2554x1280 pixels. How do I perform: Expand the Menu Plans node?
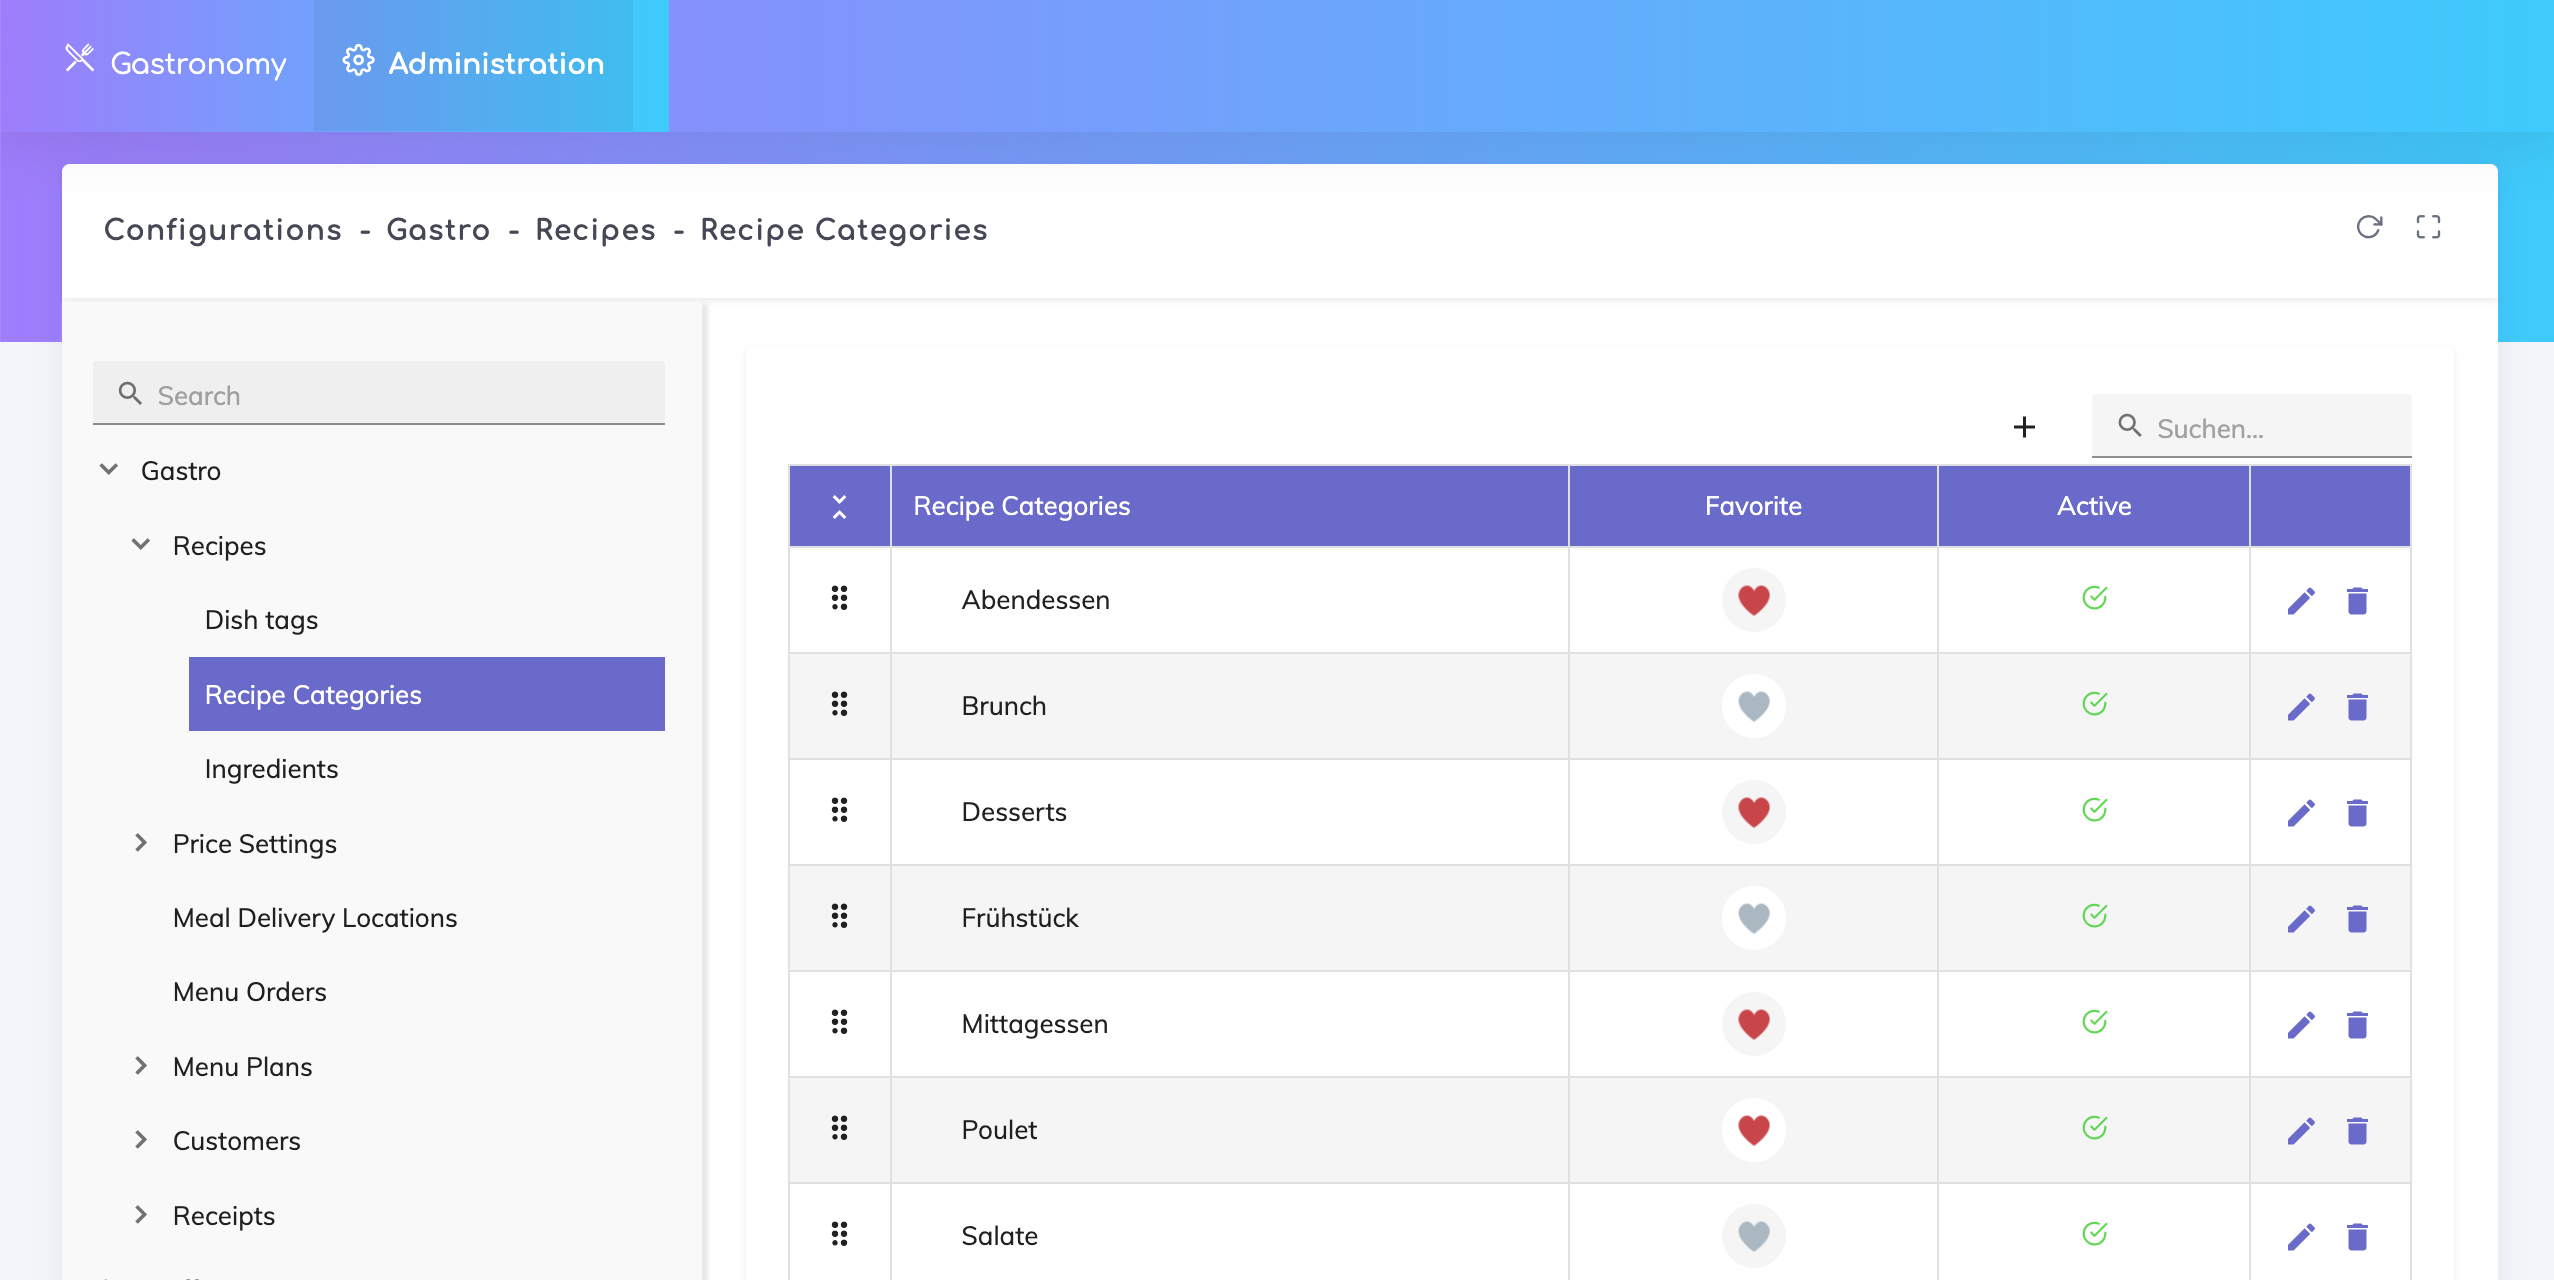point(141,1066)
